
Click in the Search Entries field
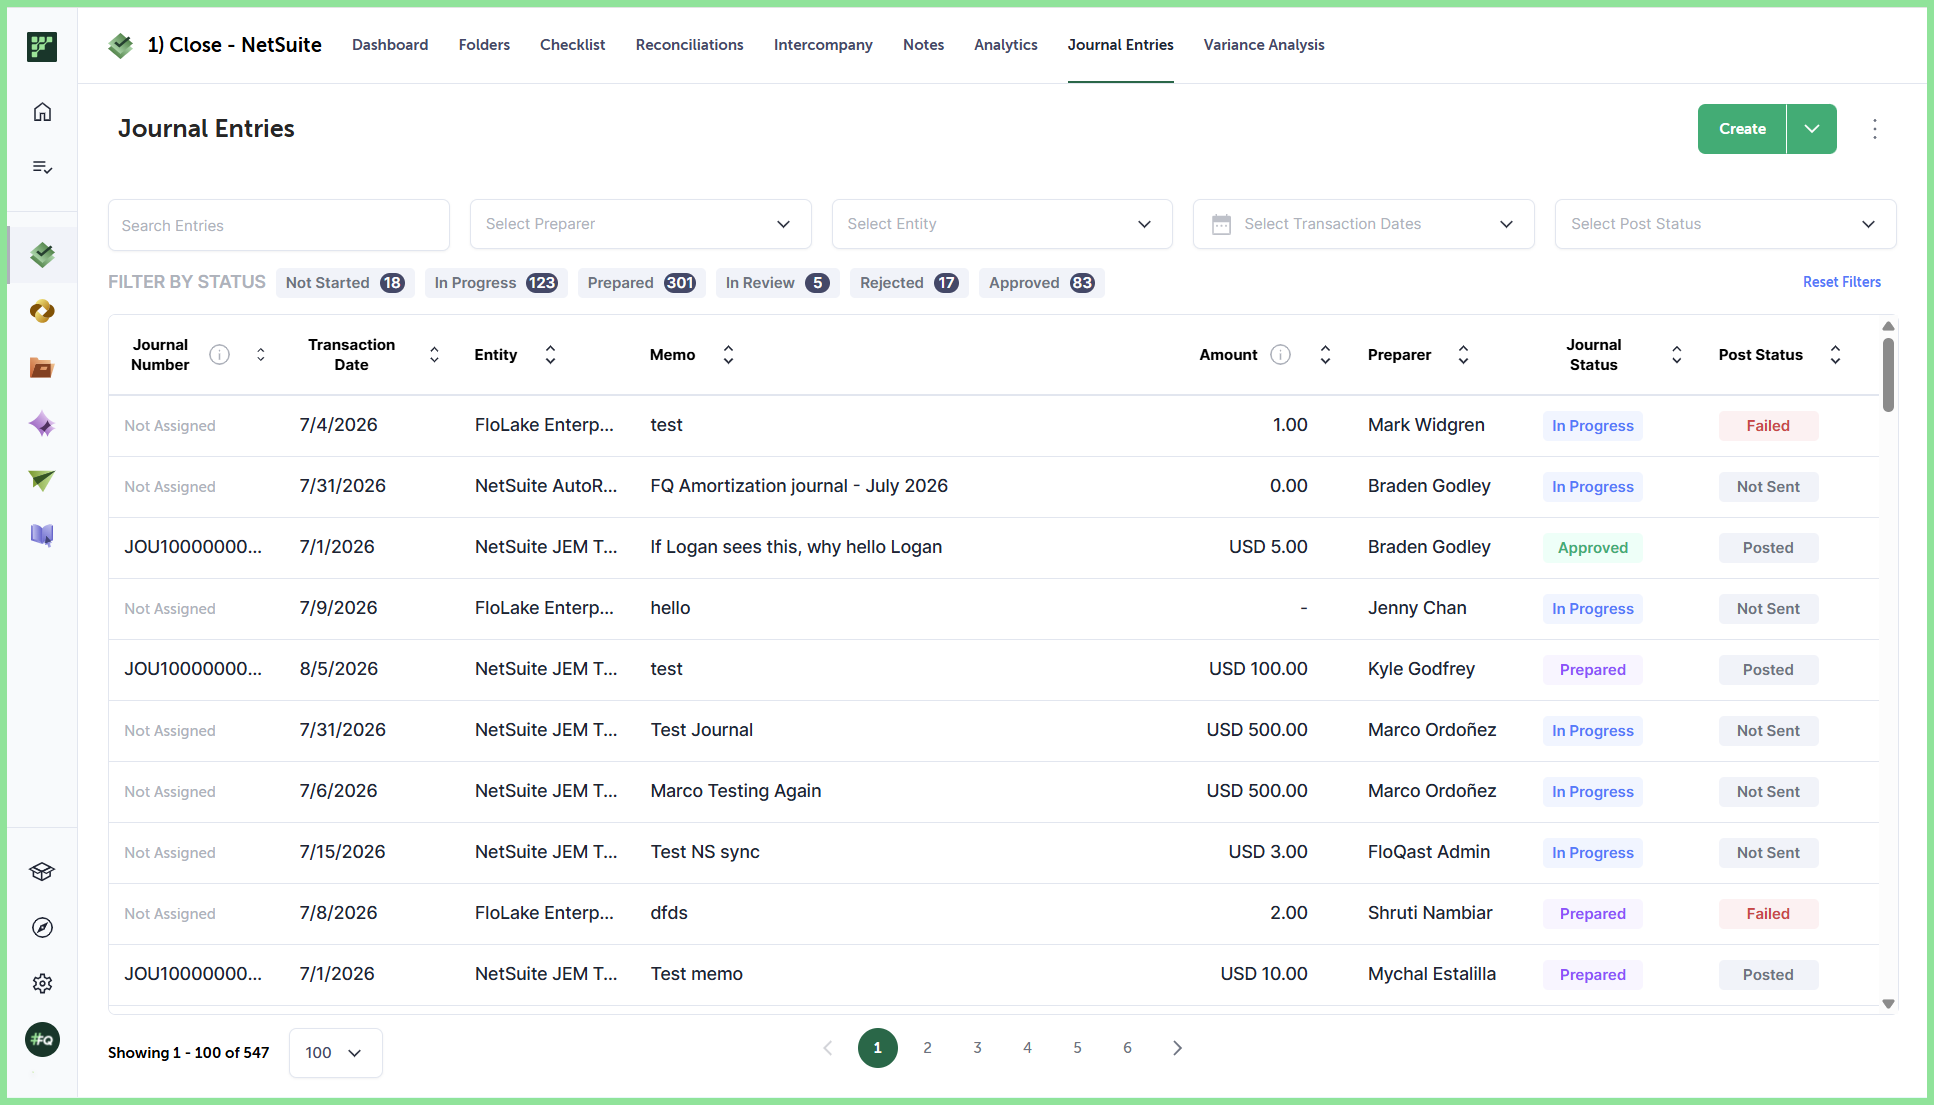click(279, 225)
